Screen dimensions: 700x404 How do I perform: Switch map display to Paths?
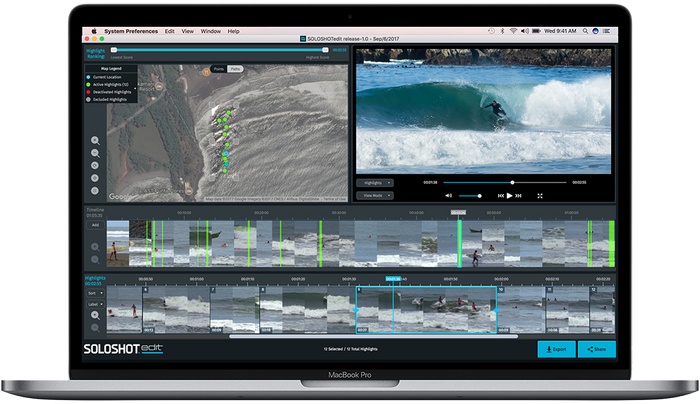(235, 69)
